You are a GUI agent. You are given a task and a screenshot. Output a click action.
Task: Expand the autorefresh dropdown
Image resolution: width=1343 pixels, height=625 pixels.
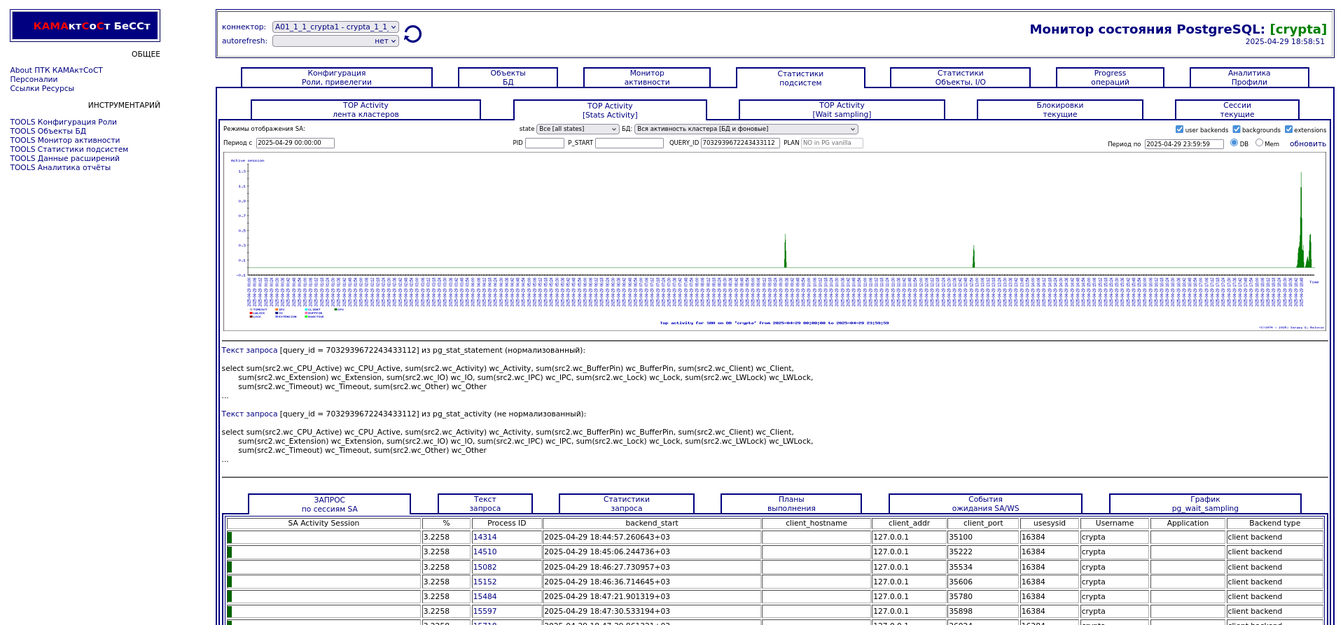coord(335,41)
